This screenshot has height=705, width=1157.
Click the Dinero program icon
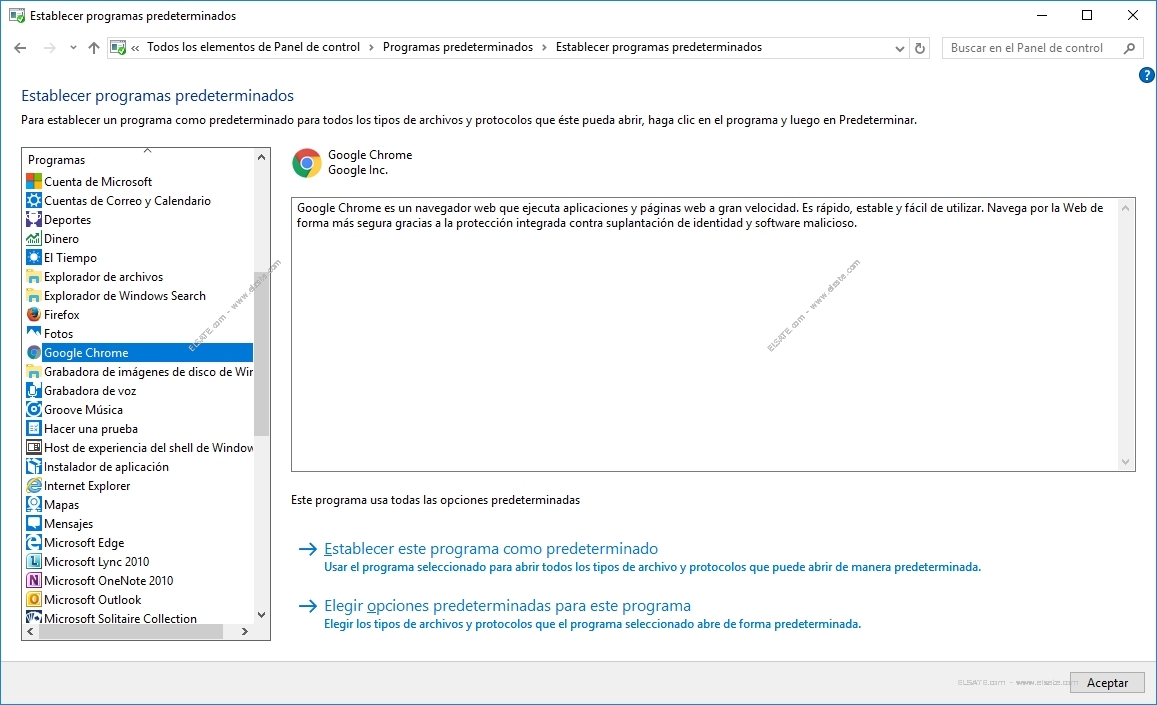point(34,238)
